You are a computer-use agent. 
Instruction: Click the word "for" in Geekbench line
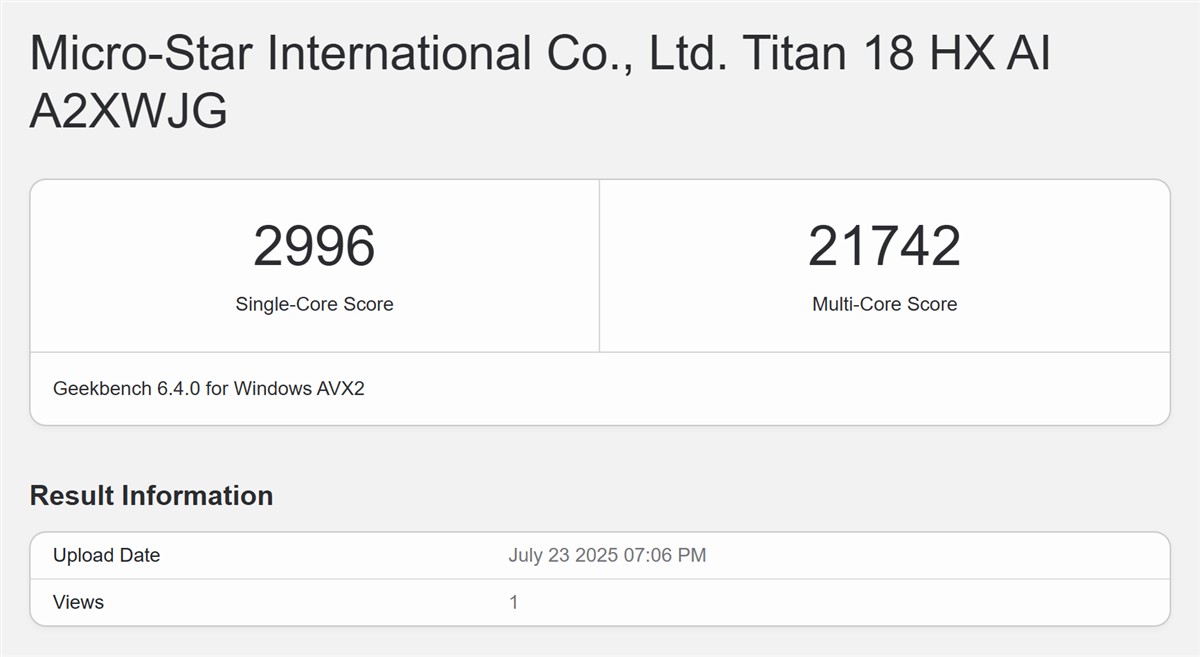coord(217,388)
